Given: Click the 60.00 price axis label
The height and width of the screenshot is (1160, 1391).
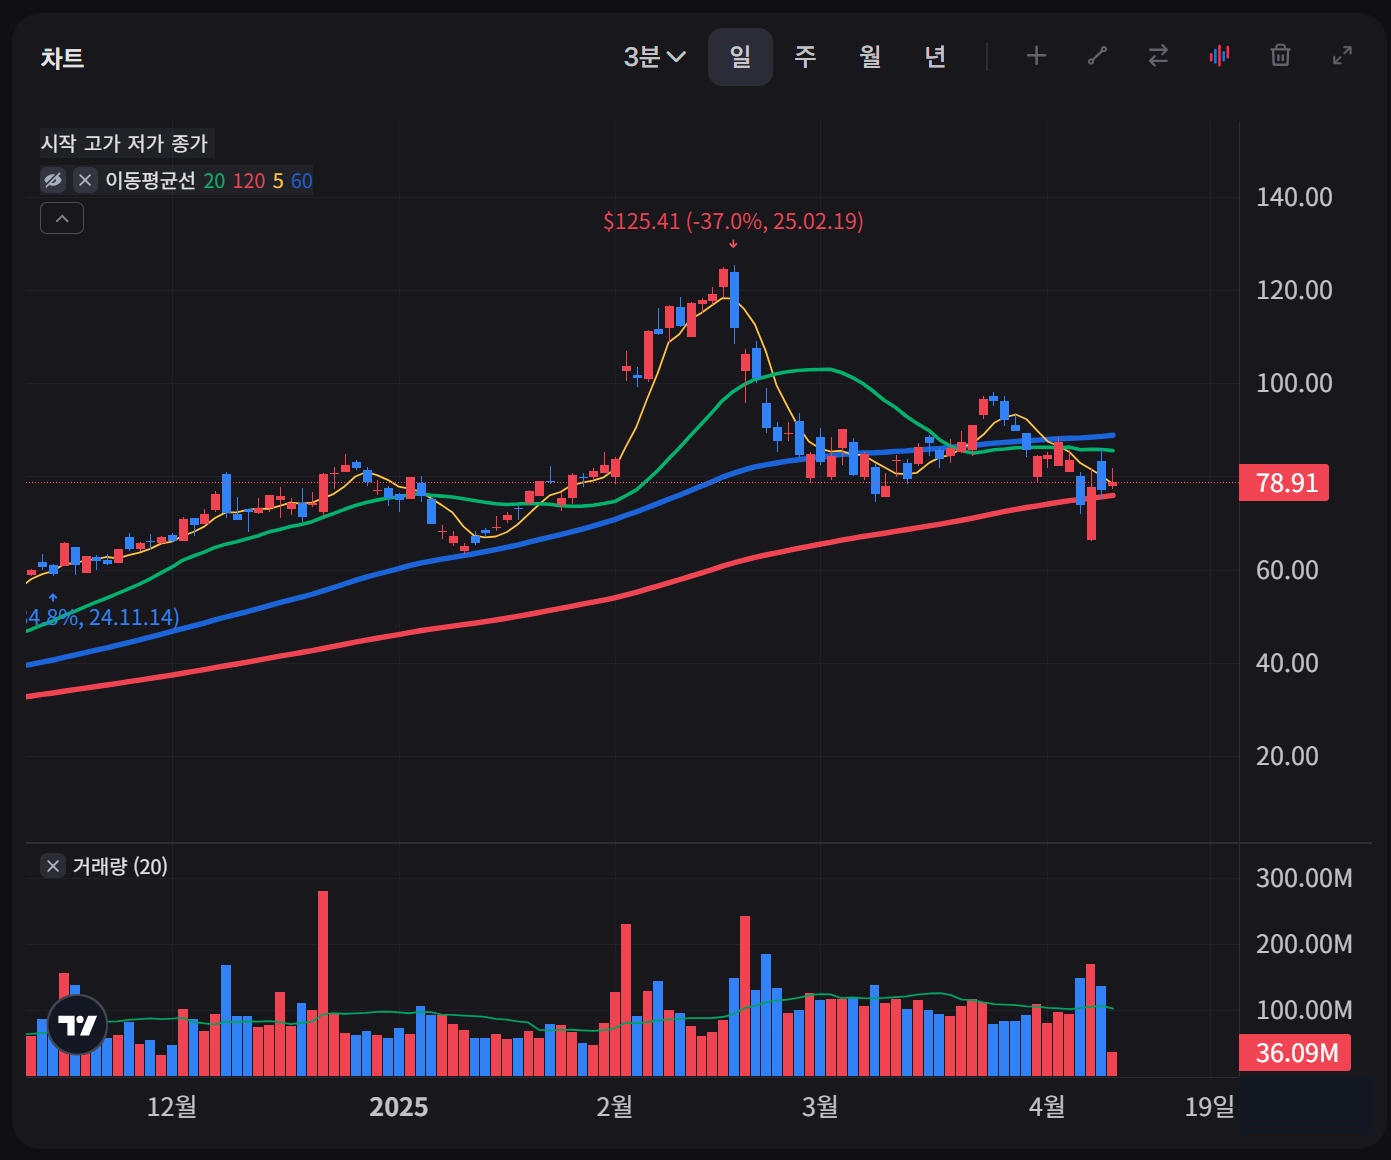Looking at the screenshot, I should [1287, 570].
